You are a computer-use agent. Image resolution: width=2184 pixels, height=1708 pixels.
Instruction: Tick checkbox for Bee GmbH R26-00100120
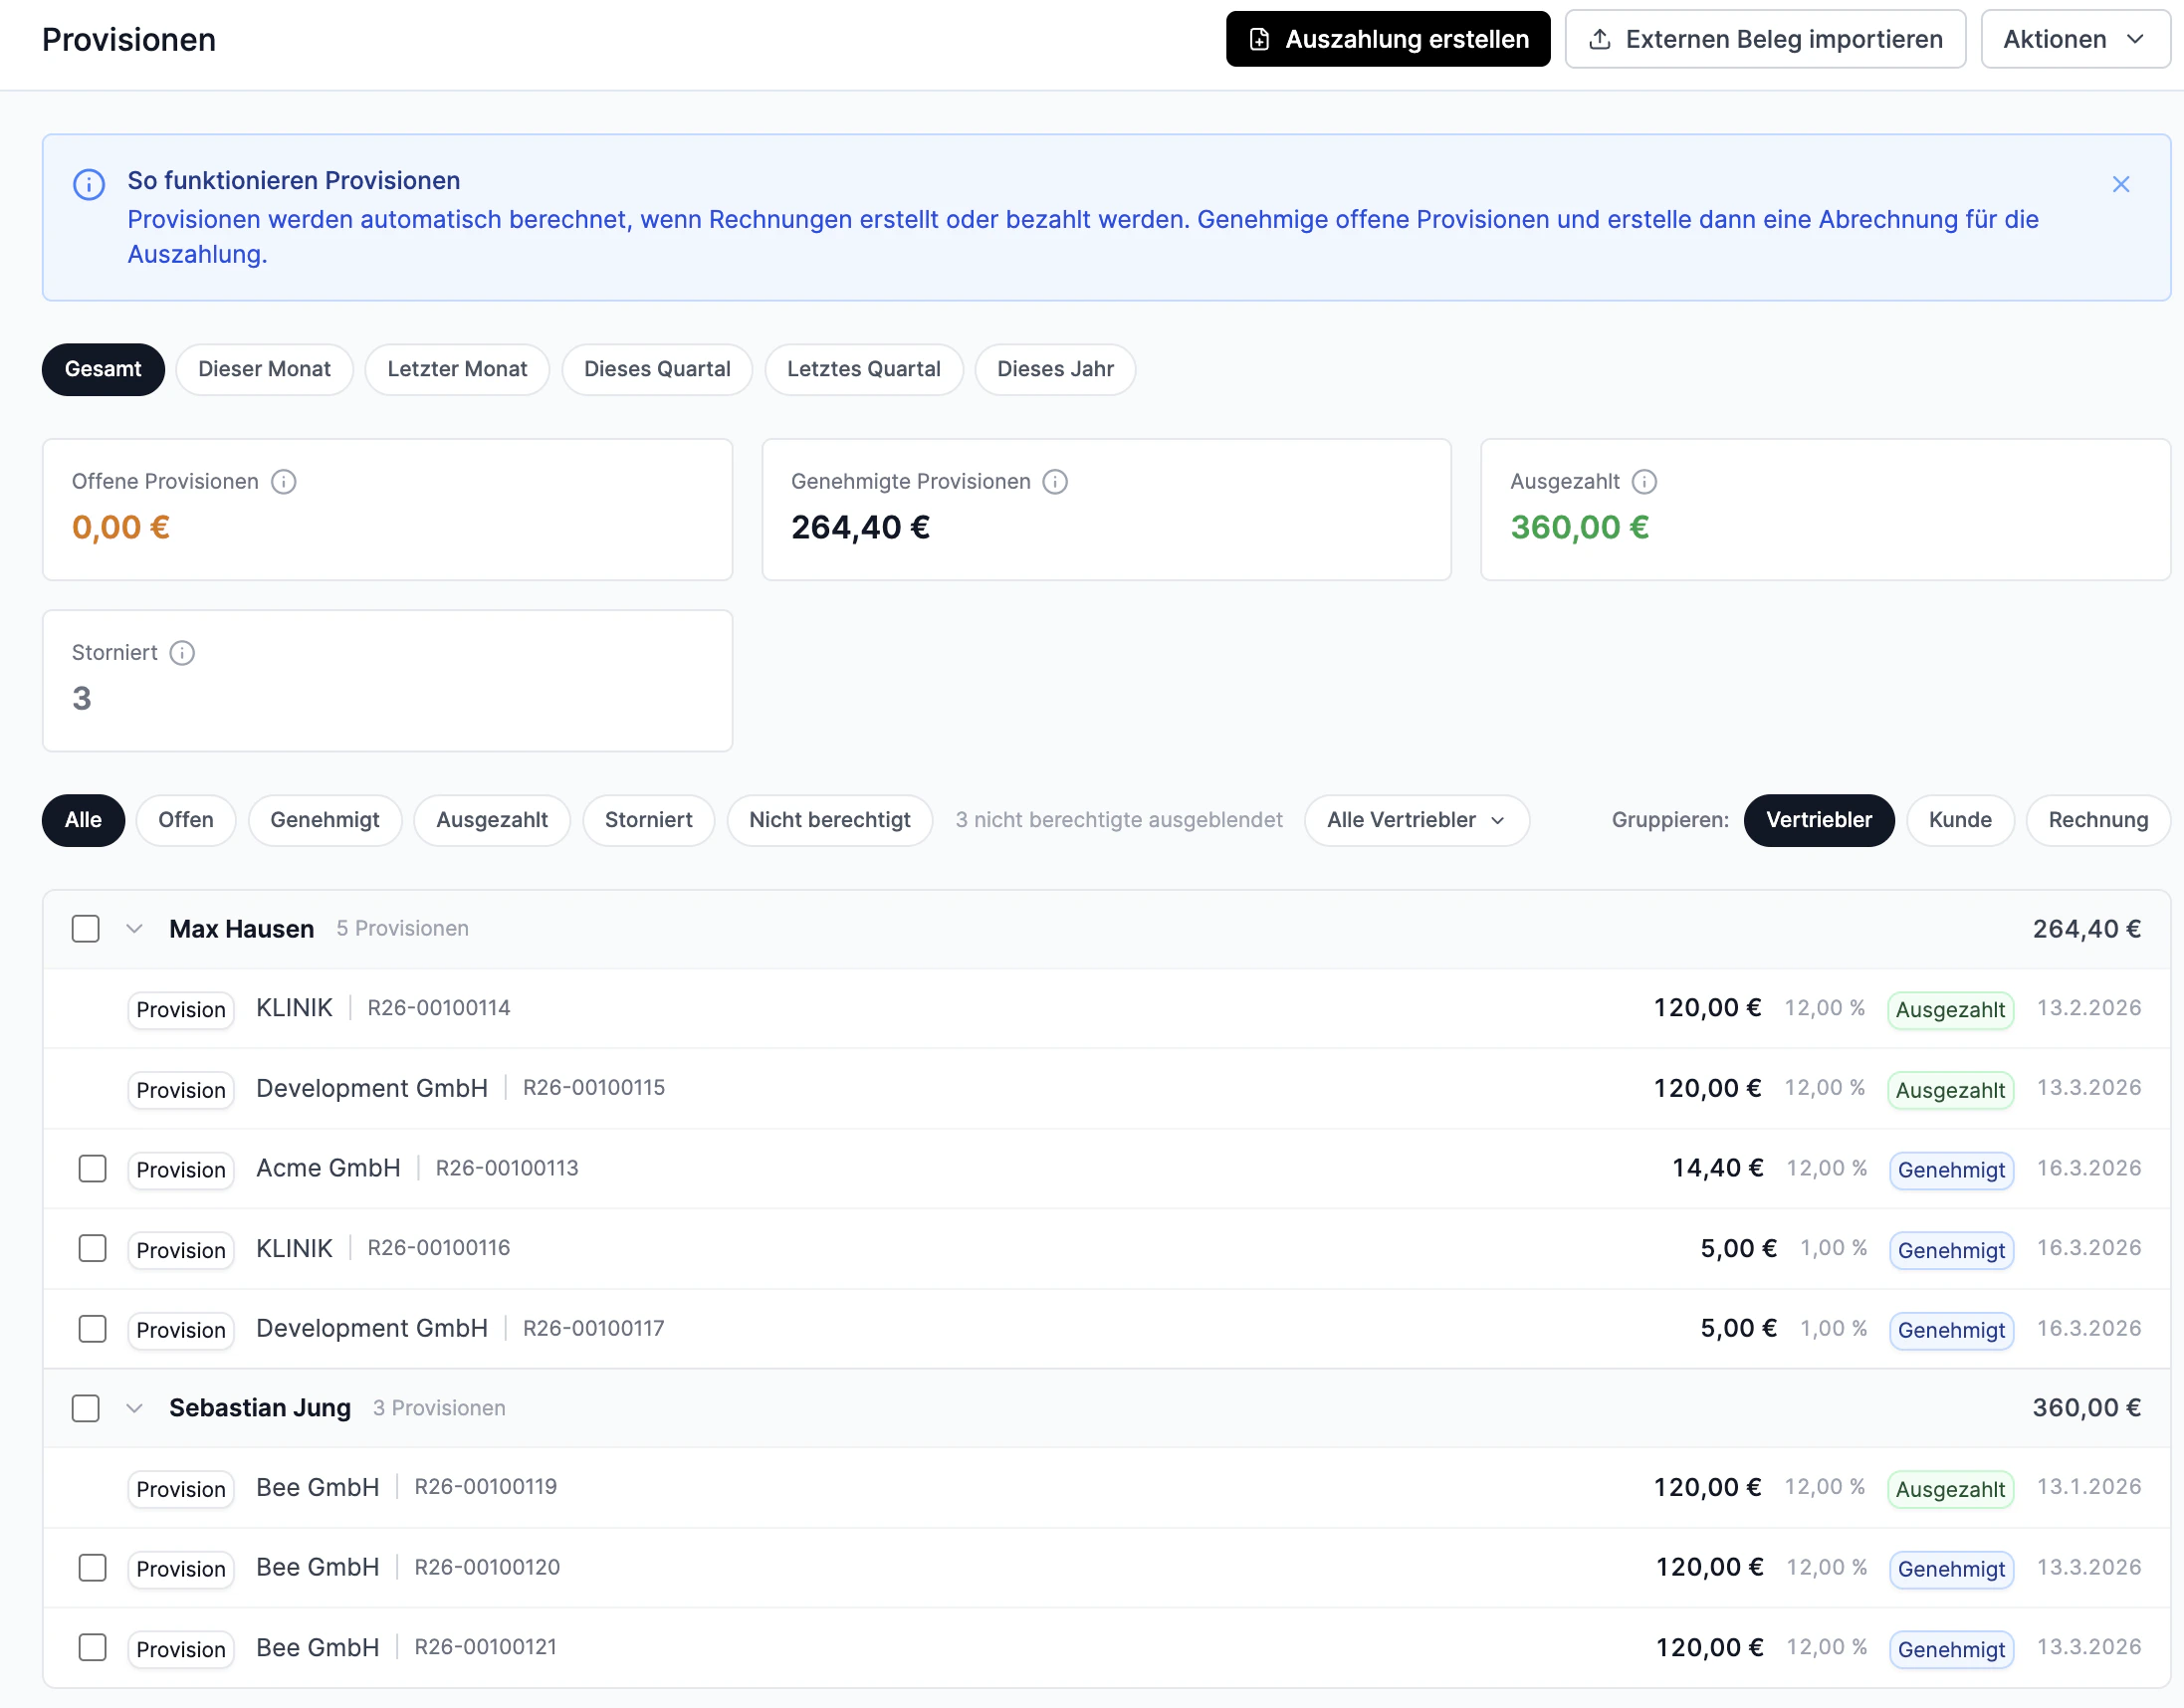93,1567
